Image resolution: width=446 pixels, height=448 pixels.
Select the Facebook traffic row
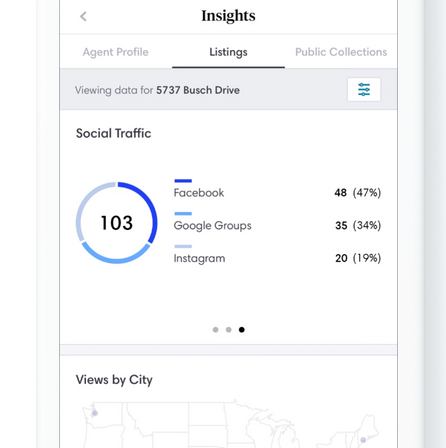point(277,190)
